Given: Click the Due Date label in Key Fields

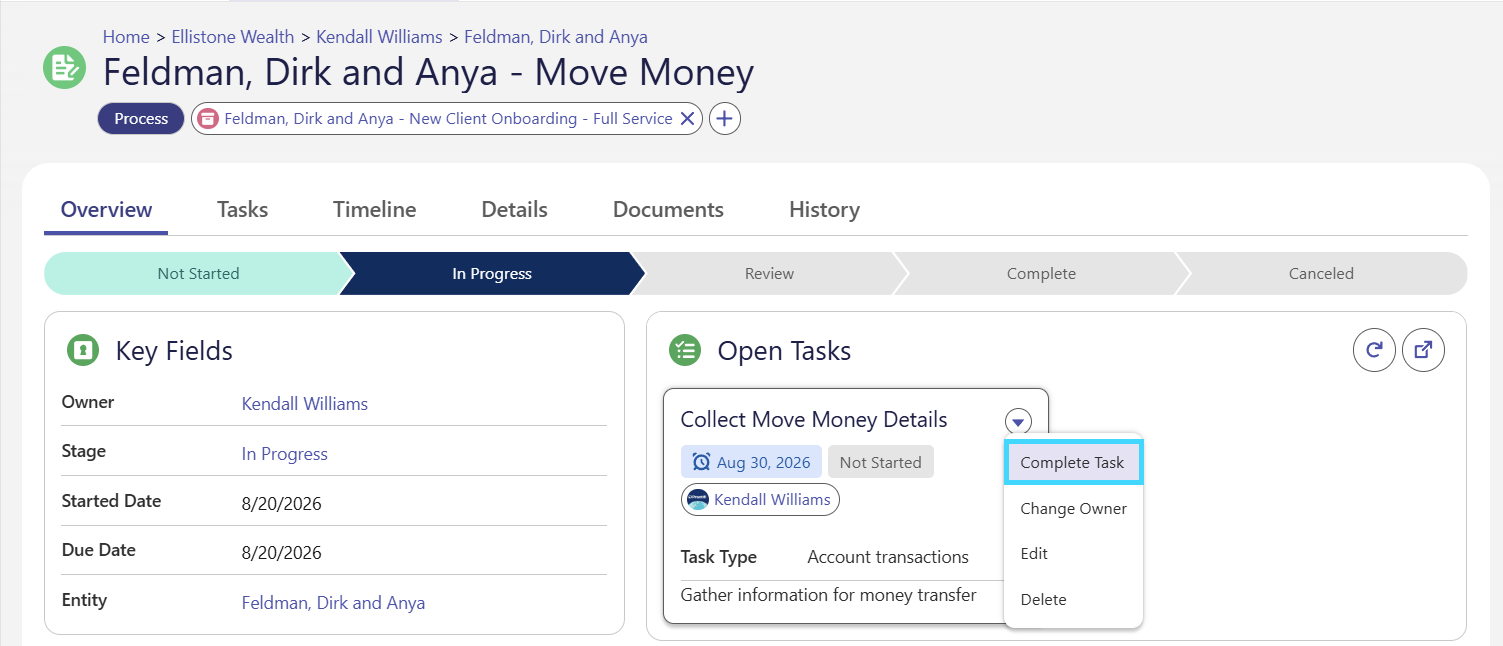Looking at the screenshot, I should [x=99, y=550].
